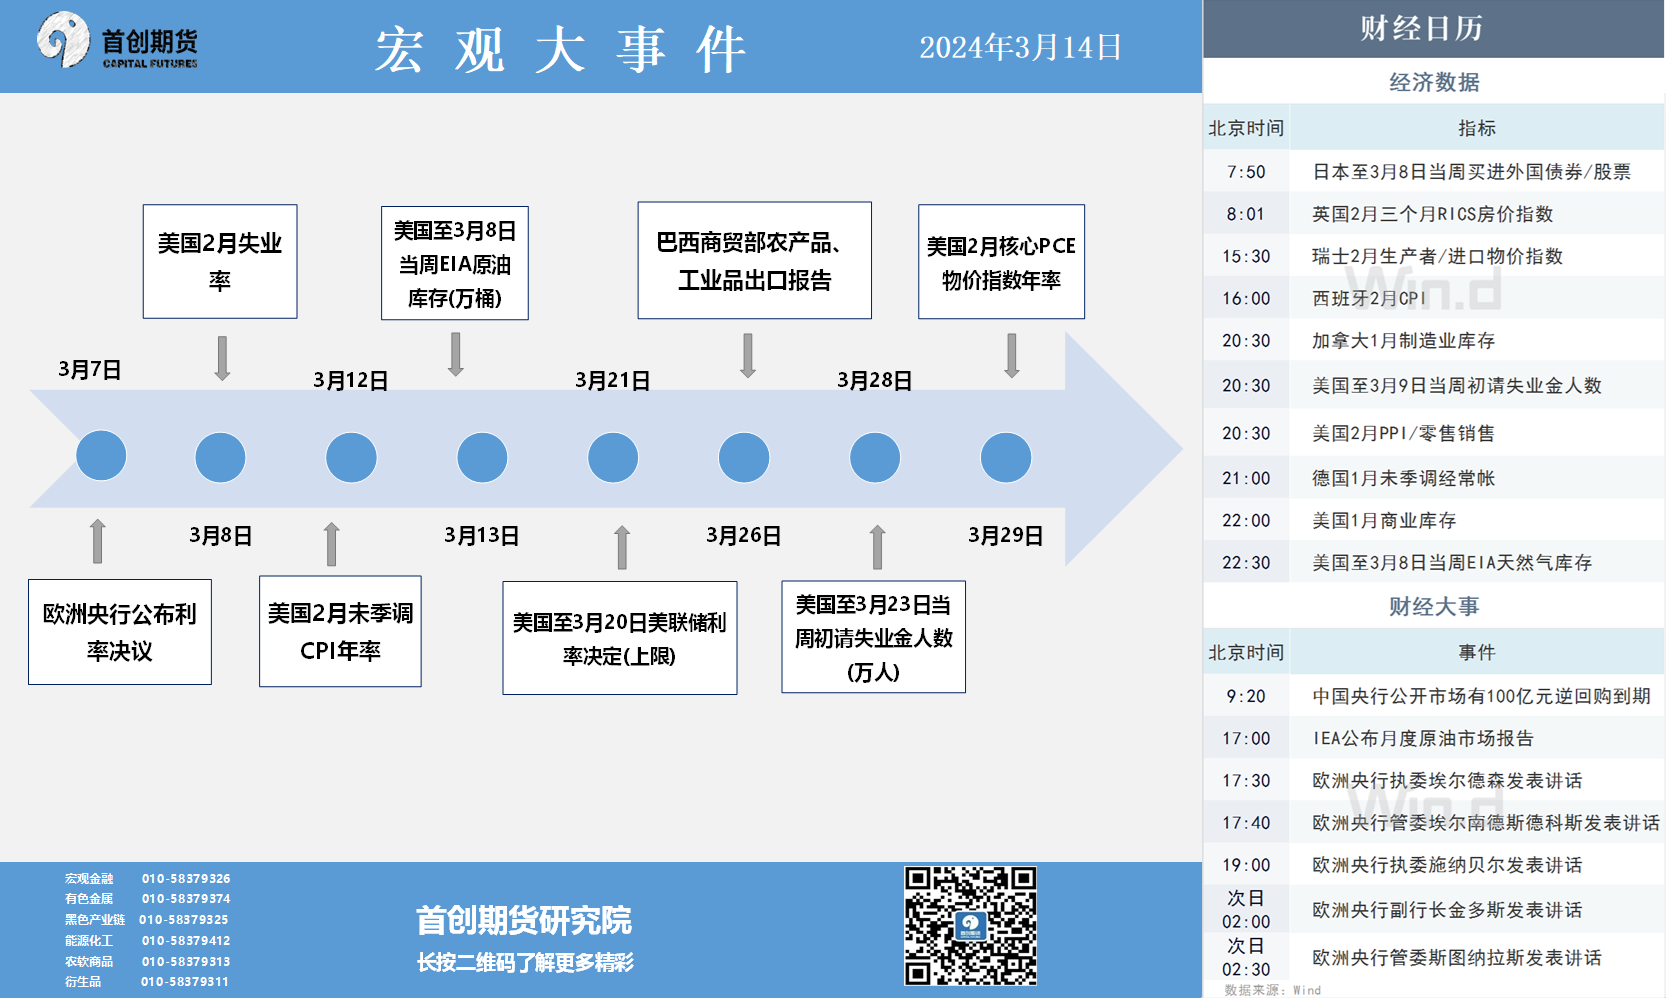Select the 宏观大事件 title text
Image resolution: width=1666 pixels, height=999 pixels.
click(x=560, y=49)
